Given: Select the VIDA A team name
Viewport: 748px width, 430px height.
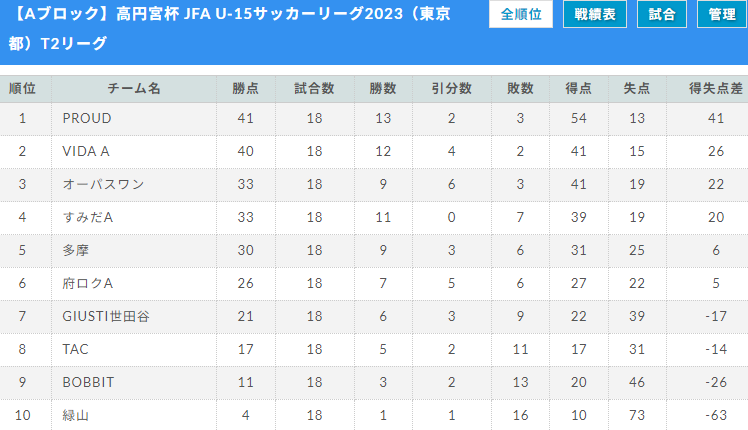Looking at the screenshot, I should click(86, 151).
